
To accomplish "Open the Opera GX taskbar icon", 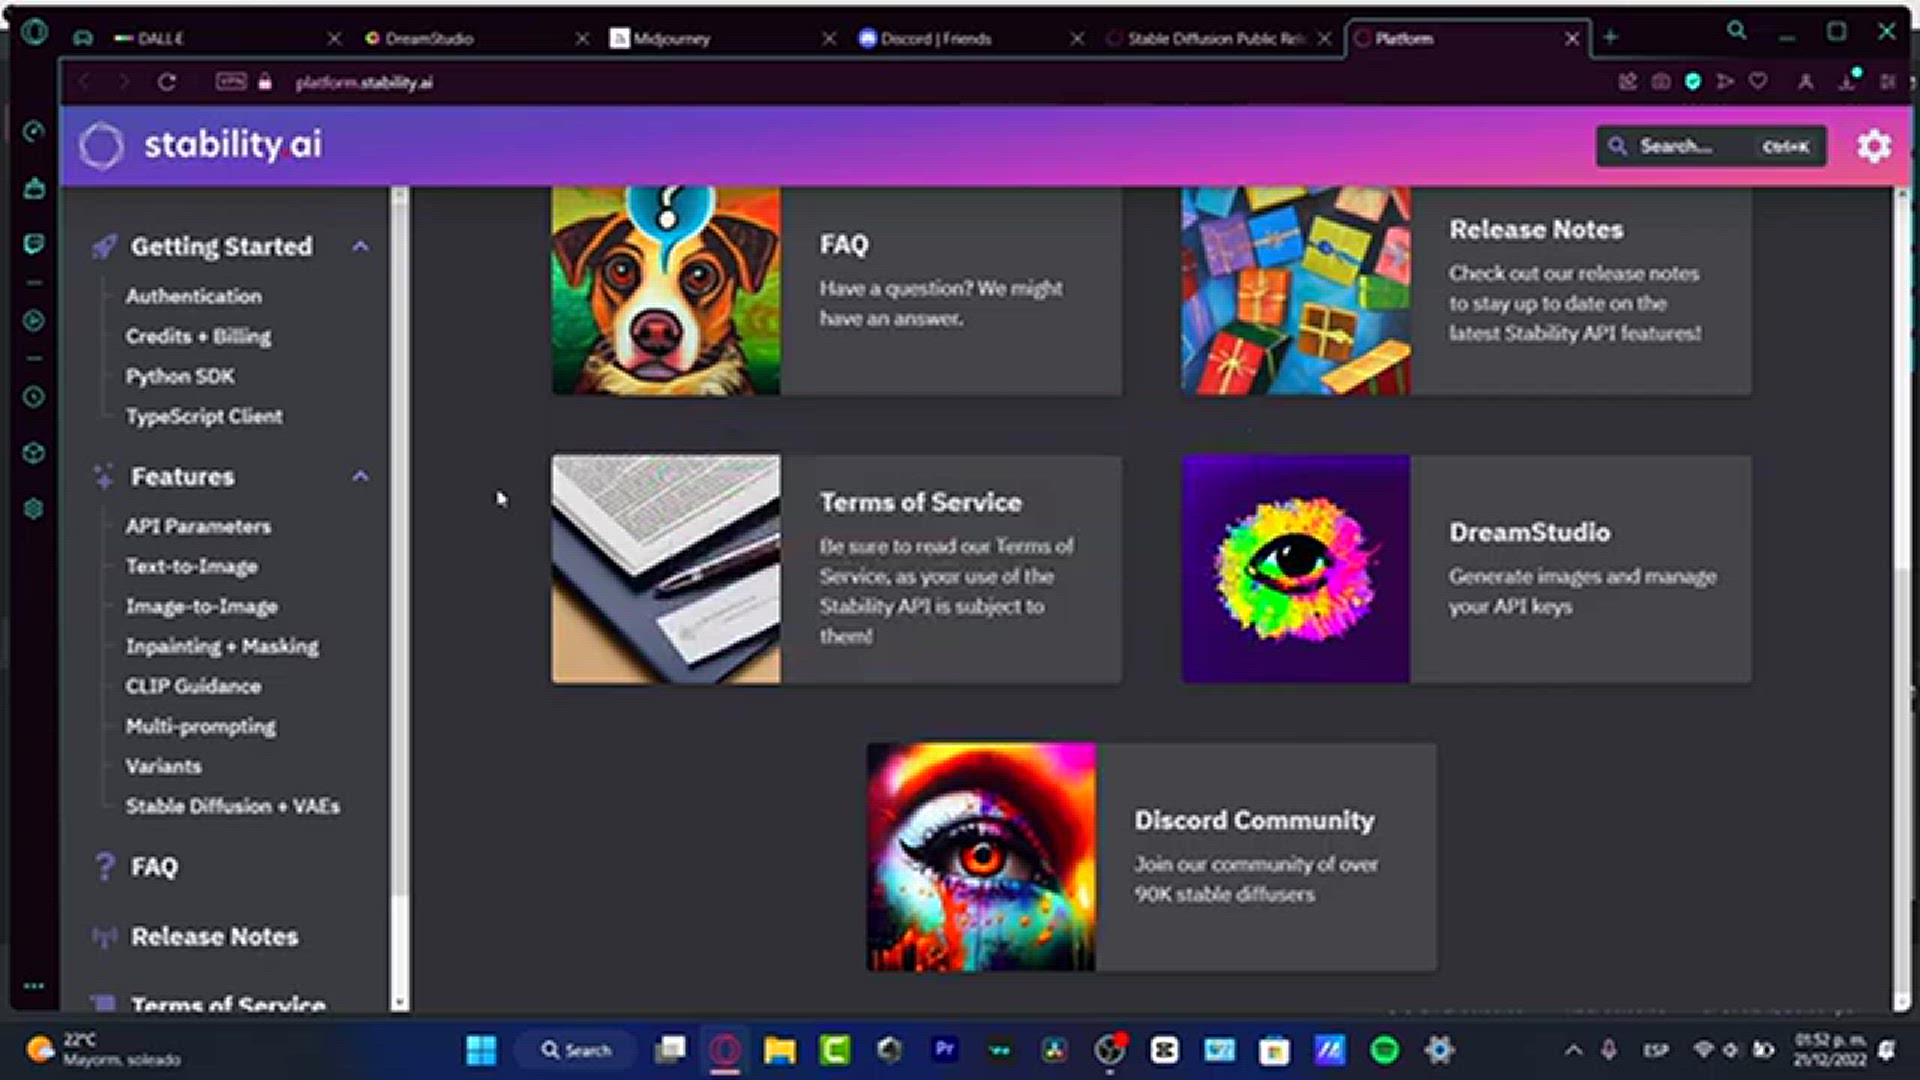I will pos(725,1050).
